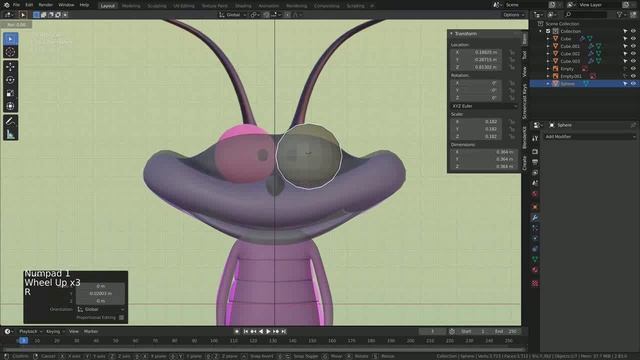This screenshot has height=360, width=640.
Task: Click the timeline End frame field
Action: coord(506,331)
